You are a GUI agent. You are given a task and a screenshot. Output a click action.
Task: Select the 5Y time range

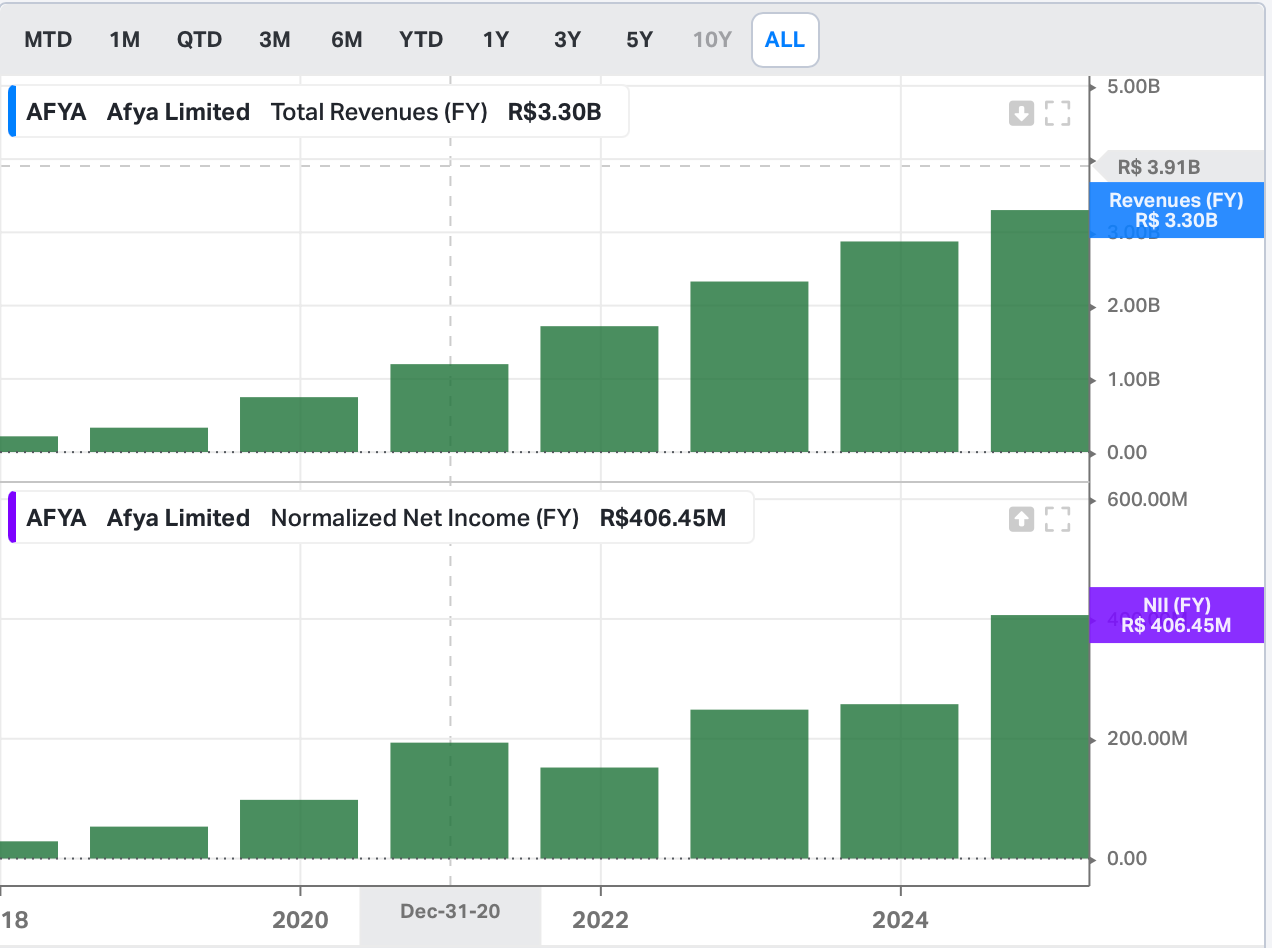point(639,40)
